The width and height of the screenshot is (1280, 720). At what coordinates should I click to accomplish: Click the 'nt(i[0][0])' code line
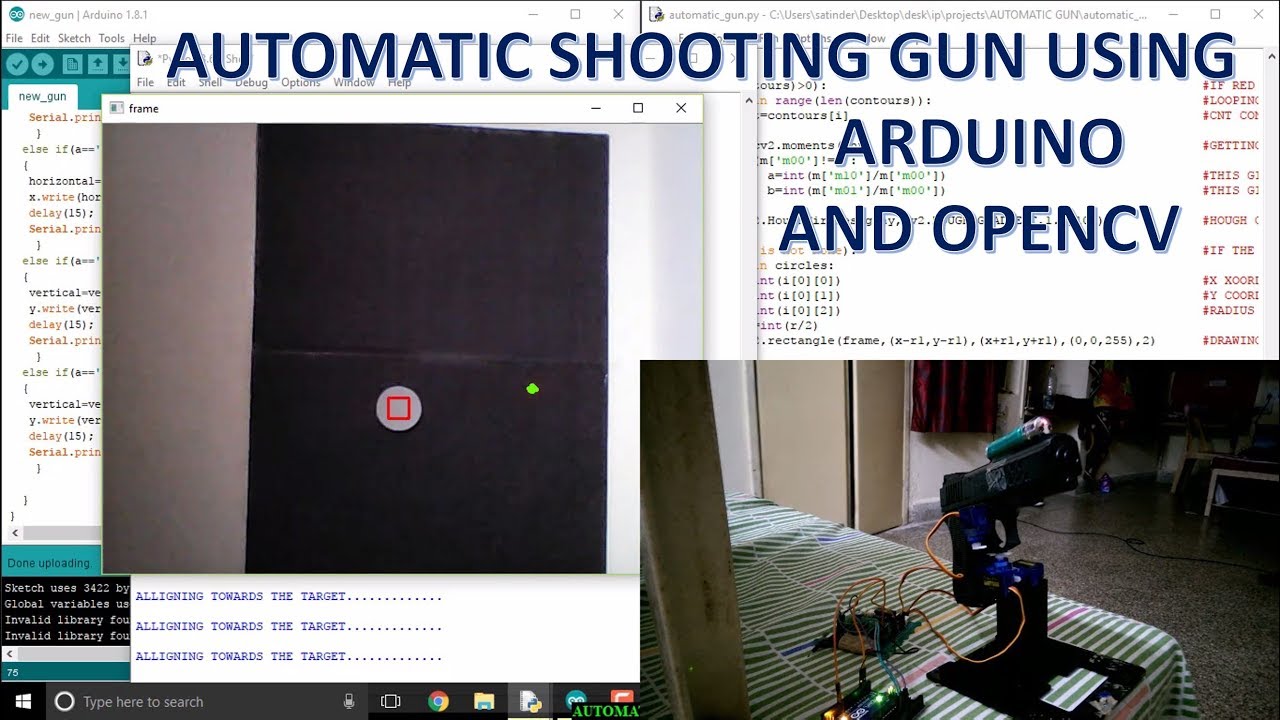point(799,280)
